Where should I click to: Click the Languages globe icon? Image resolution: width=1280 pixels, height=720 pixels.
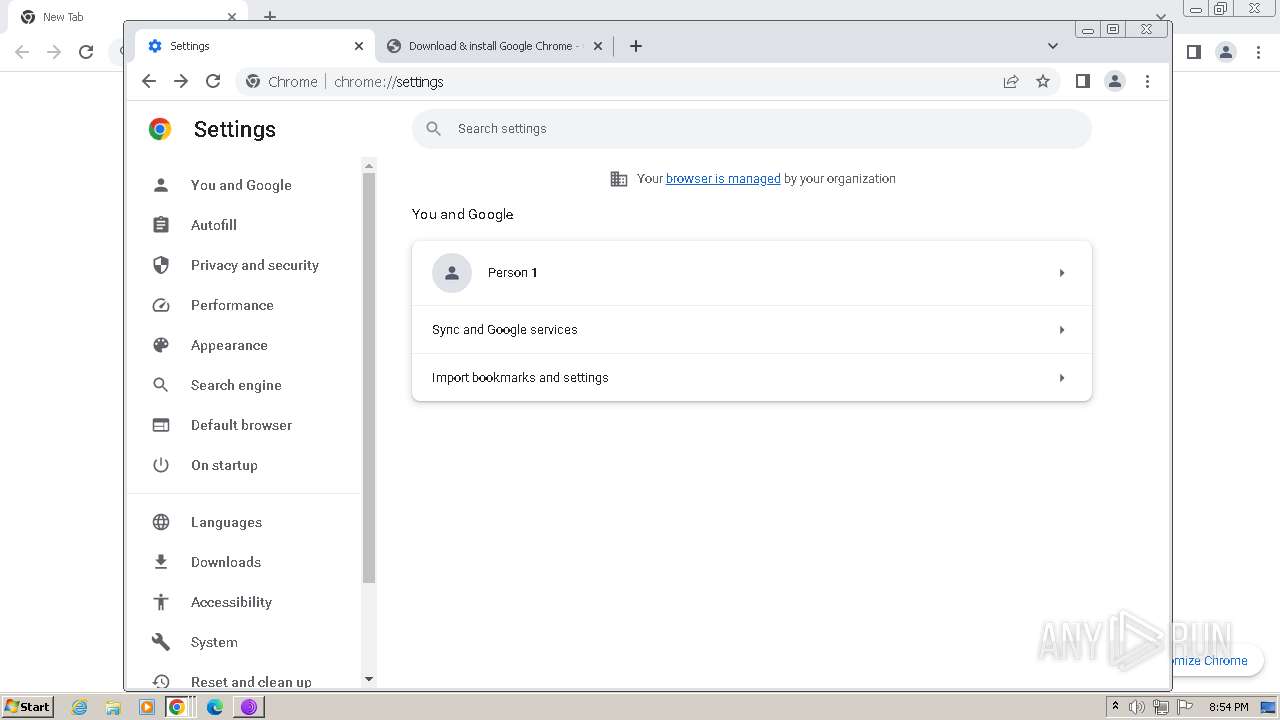click(x=160, y=522)
